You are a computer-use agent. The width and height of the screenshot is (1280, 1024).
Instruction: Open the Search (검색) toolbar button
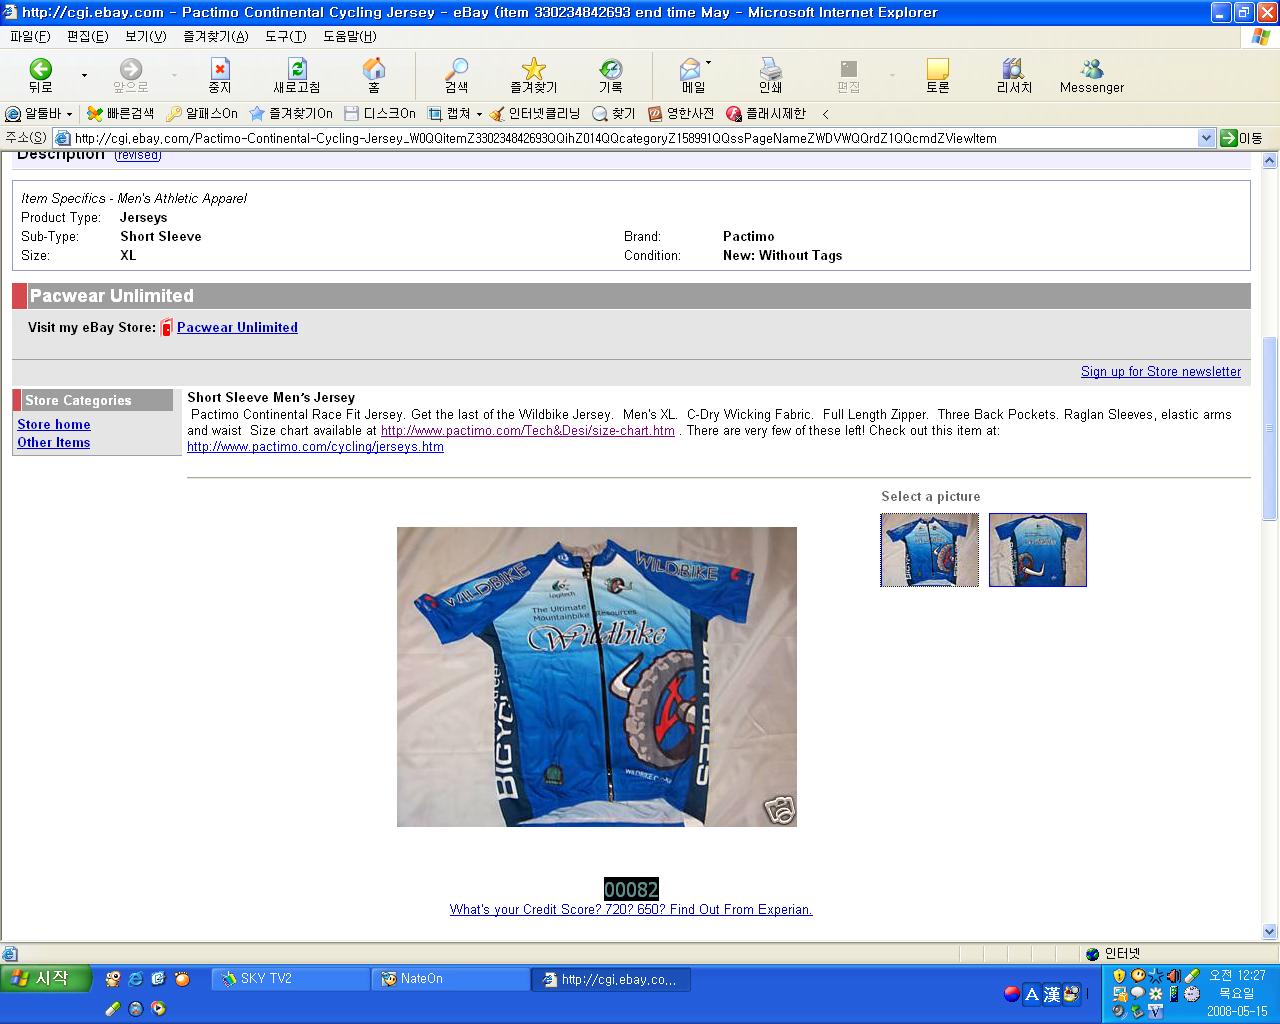[x=456, y=75]
